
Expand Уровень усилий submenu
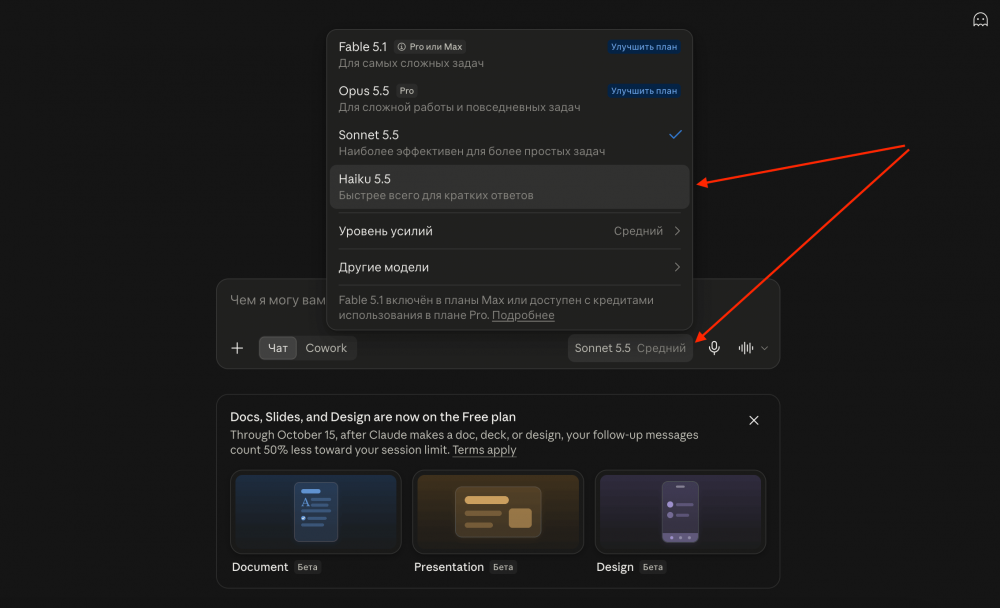(x=510, y=231)
